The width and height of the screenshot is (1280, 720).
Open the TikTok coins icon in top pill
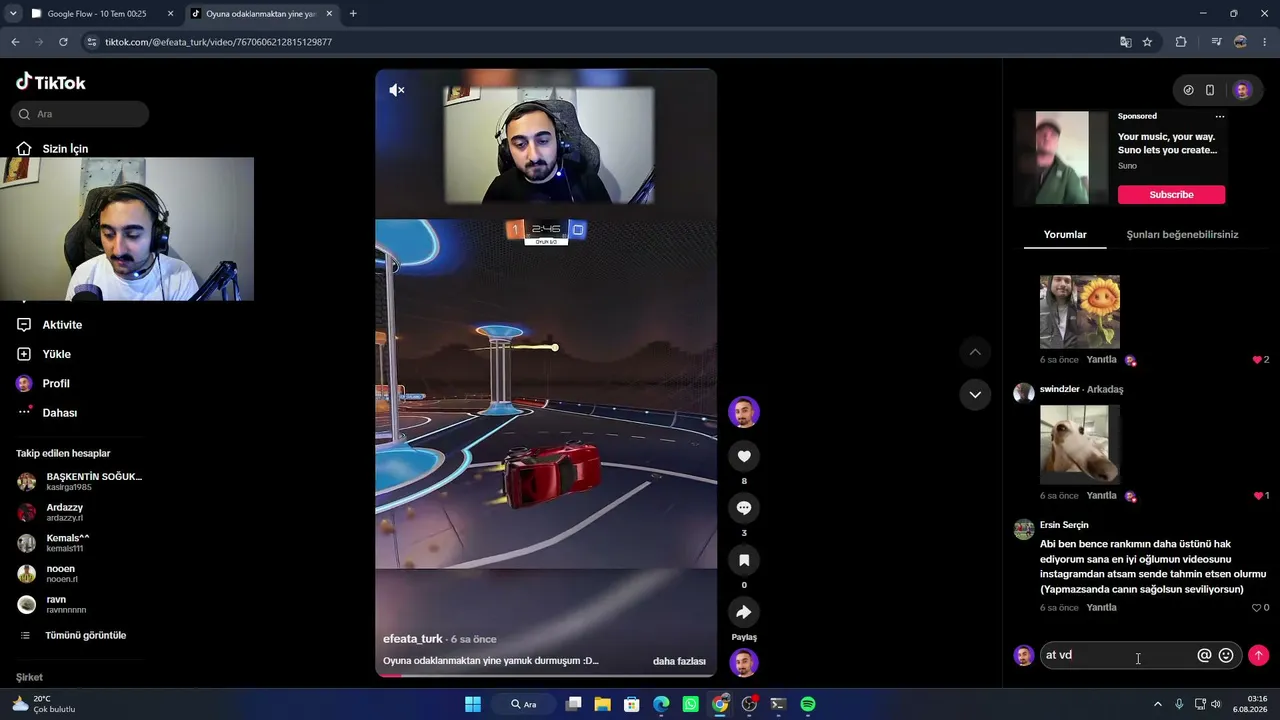coord(1188,90)
